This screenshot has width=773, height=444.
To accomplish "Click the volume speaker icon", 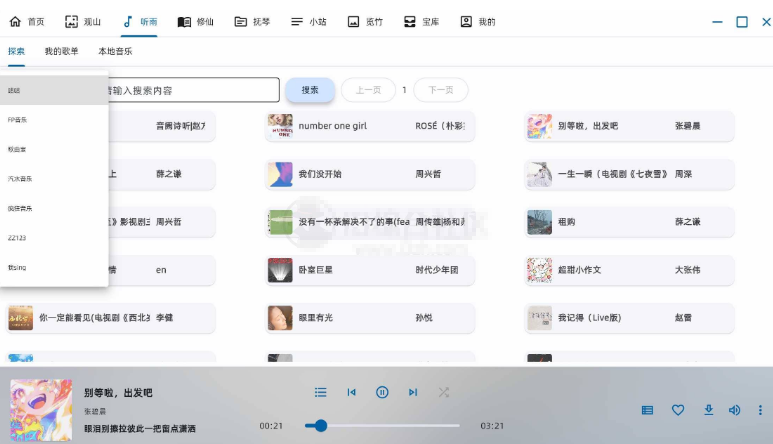I will click(735, 410).
